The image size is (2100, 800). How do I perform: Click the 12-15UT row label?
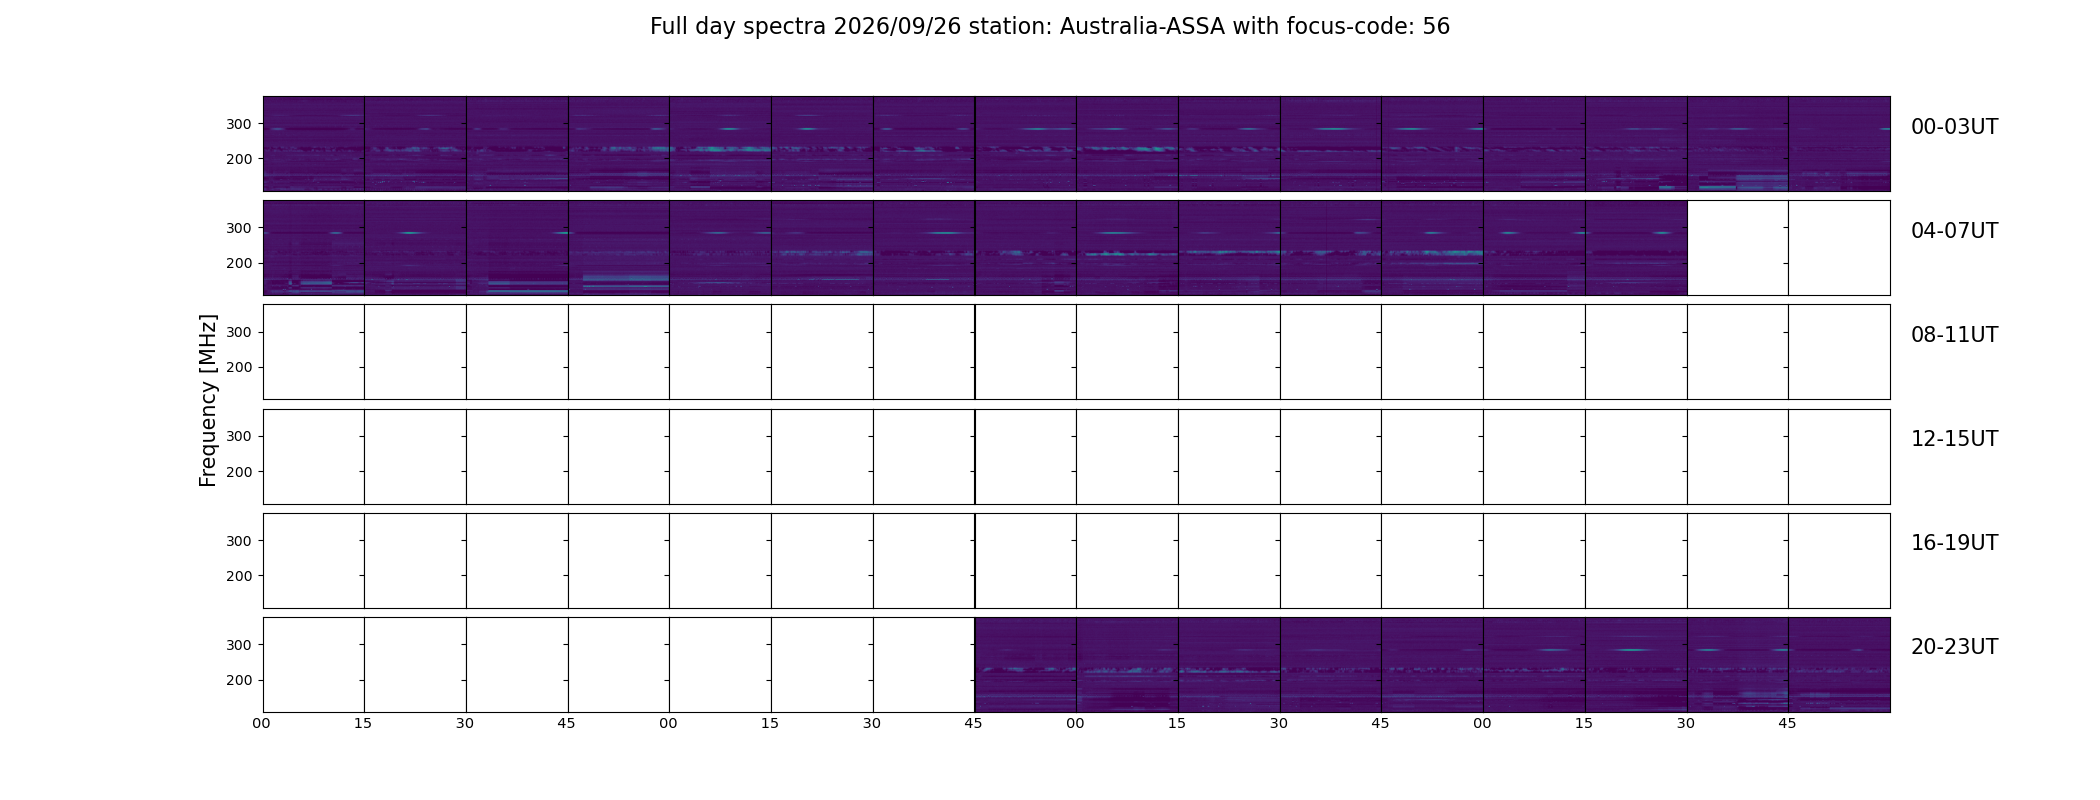1954,439
